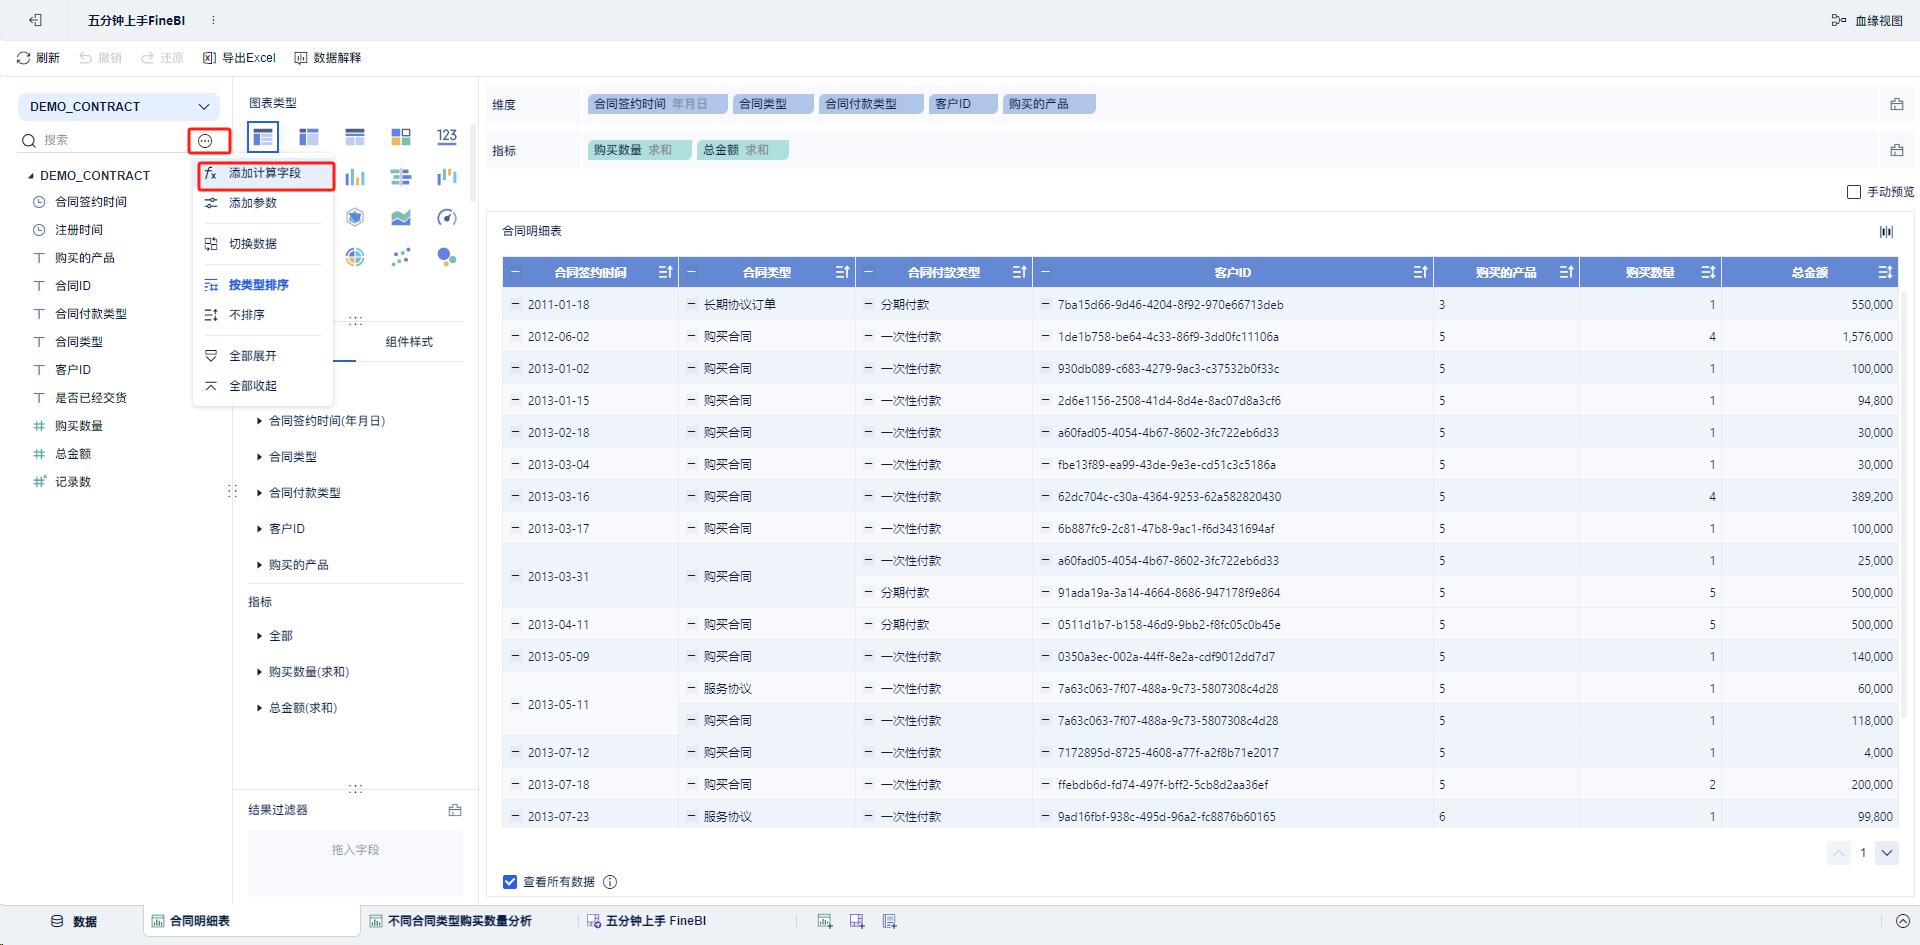Select the waterfall chart type icon
The width and height of the screenshot is (1920, 945).
pyautogui.click(x=447, y=177)
